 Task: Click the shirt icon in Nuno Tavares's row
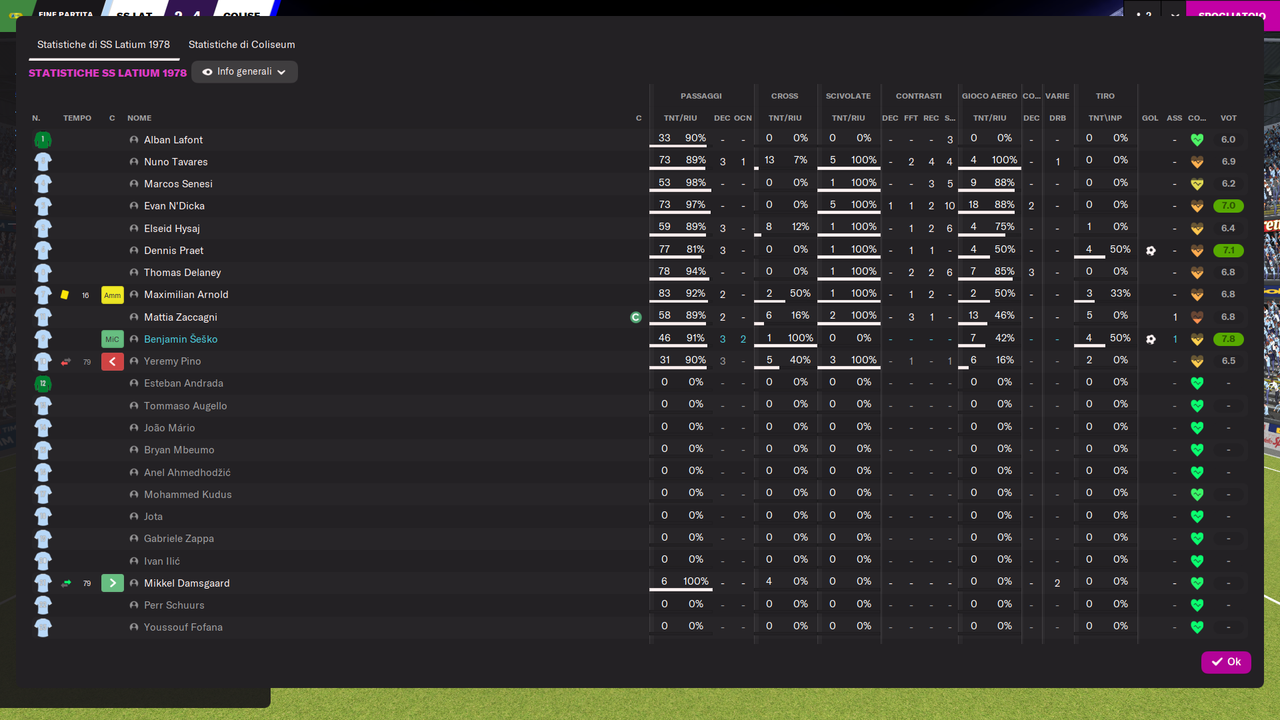(43, 162)
